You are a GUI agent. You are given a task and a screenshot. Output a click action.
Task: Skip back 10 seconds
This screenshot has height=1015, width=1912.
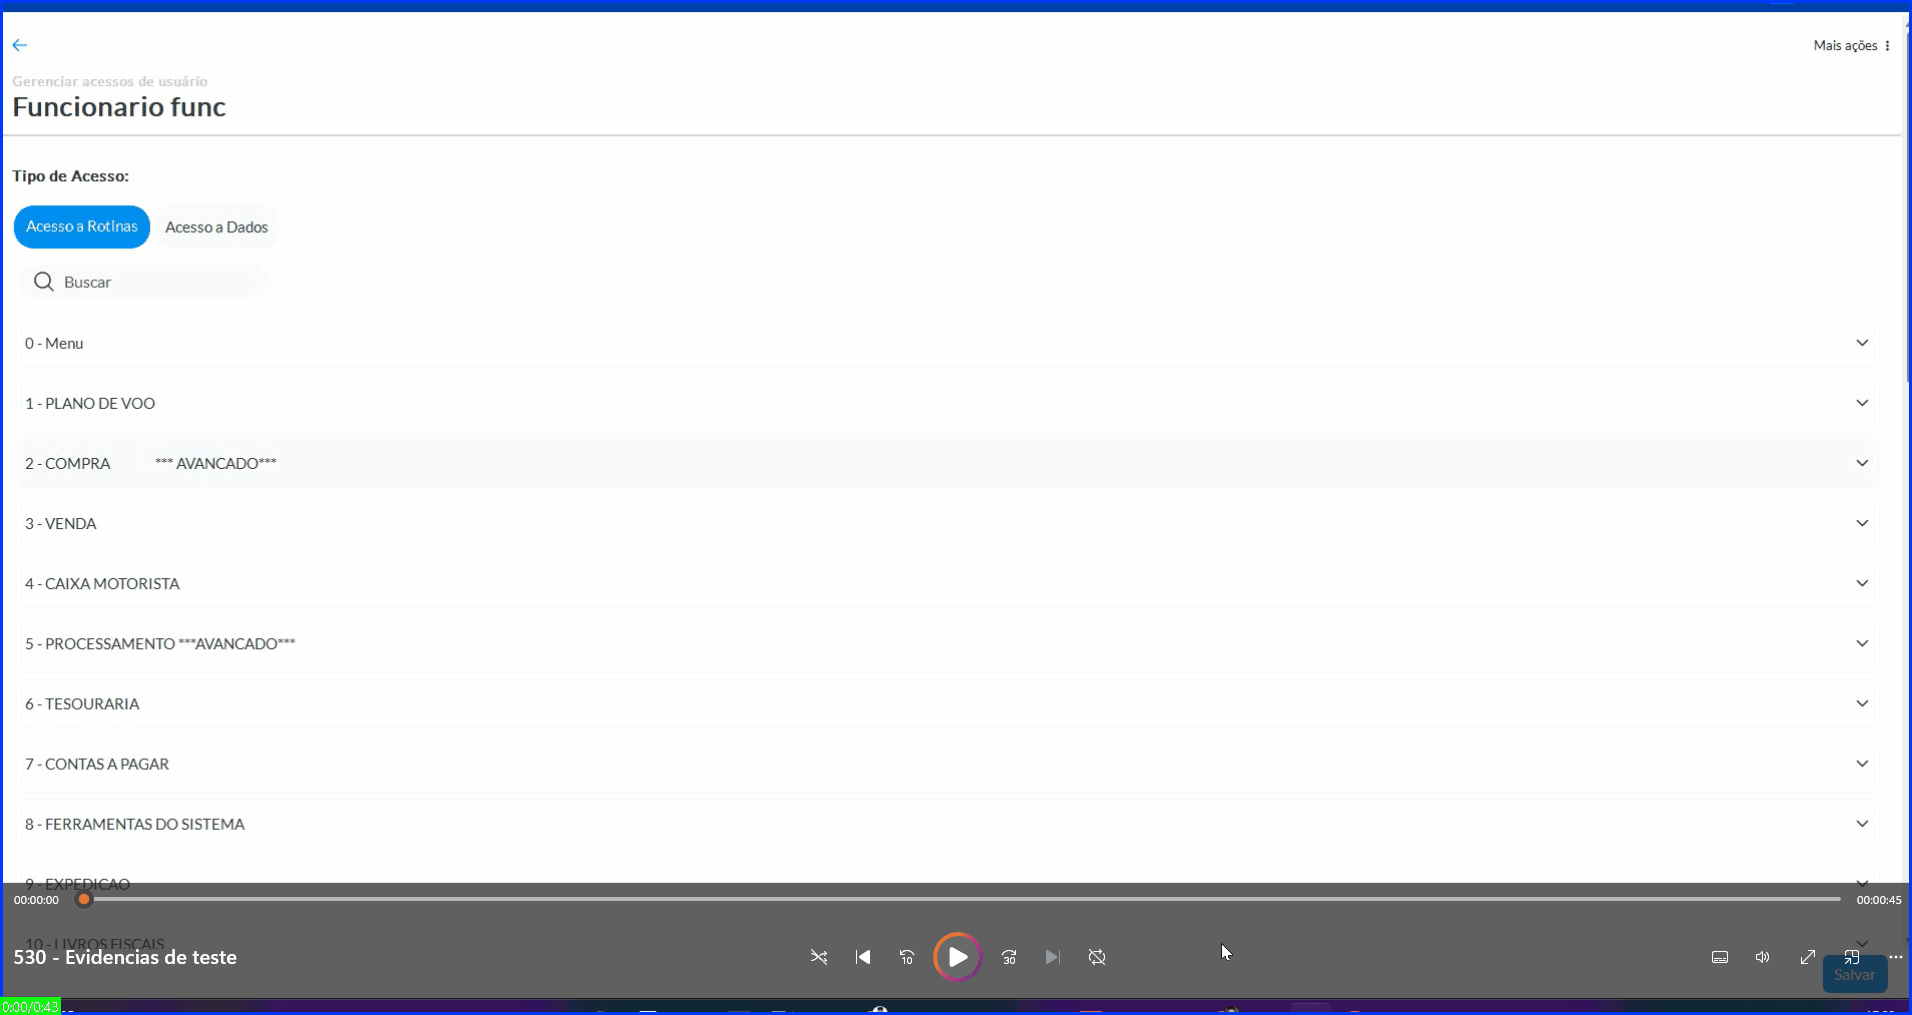tap(907, 957)
